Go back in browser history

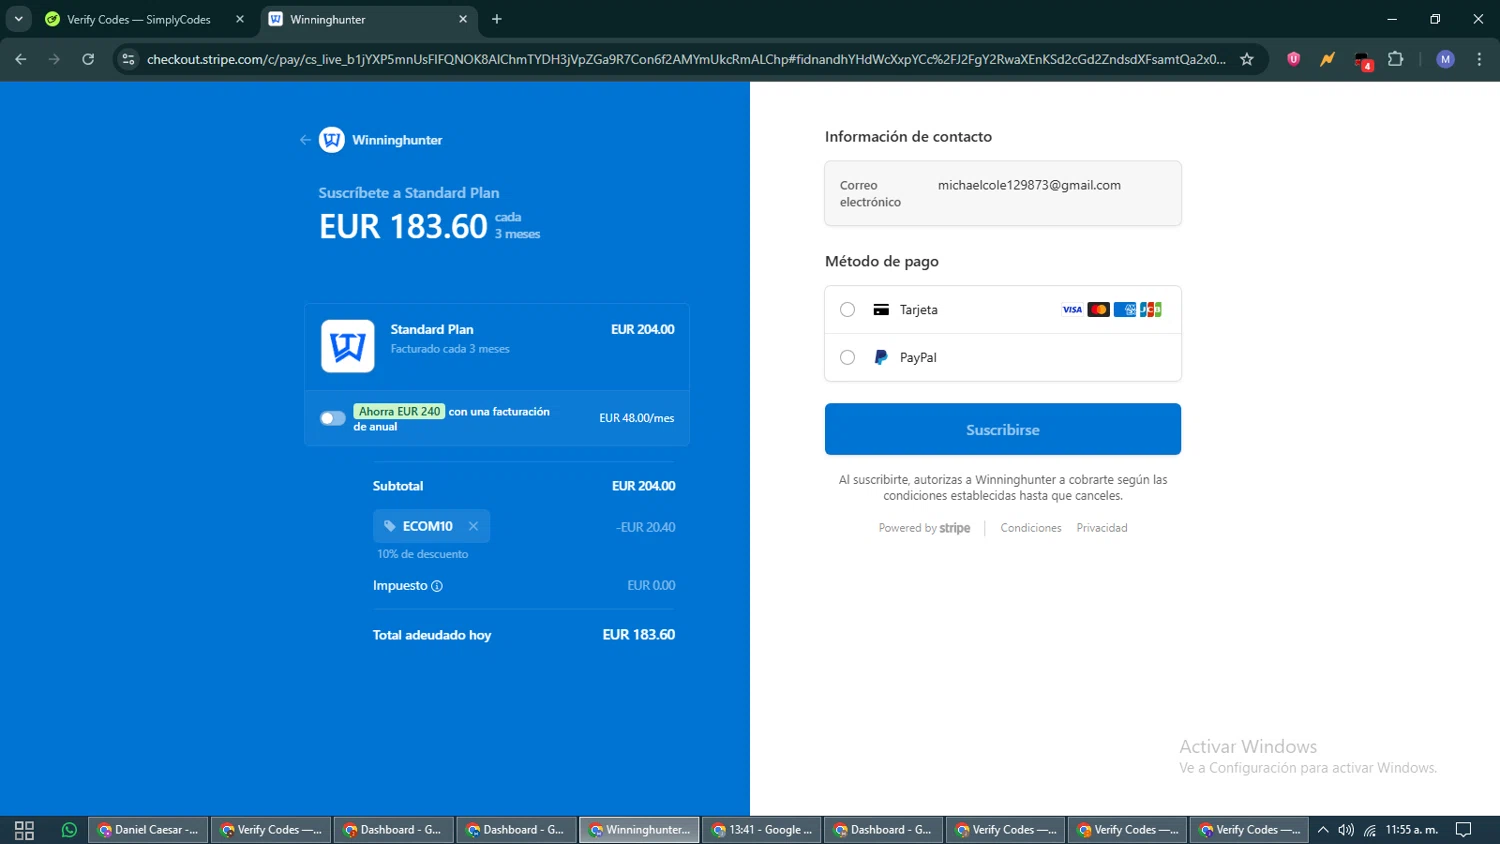point(21,59)
